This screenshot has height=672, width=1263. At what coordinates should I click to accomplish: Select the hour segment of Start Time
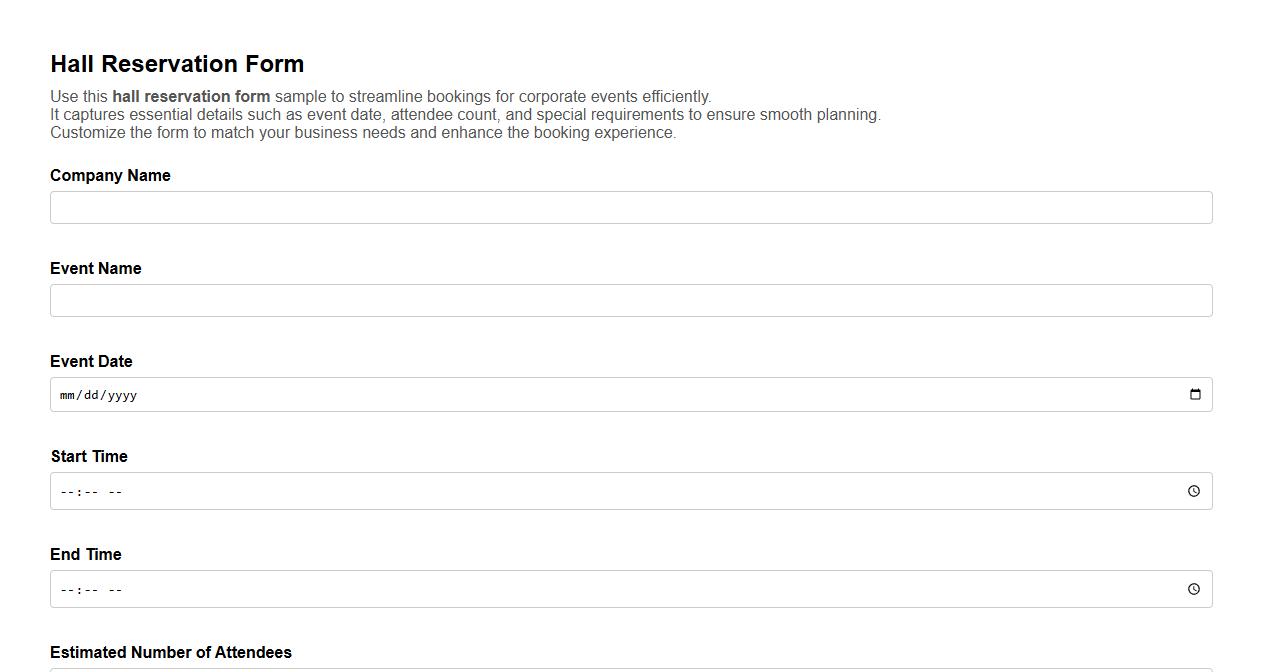point(67,492)
